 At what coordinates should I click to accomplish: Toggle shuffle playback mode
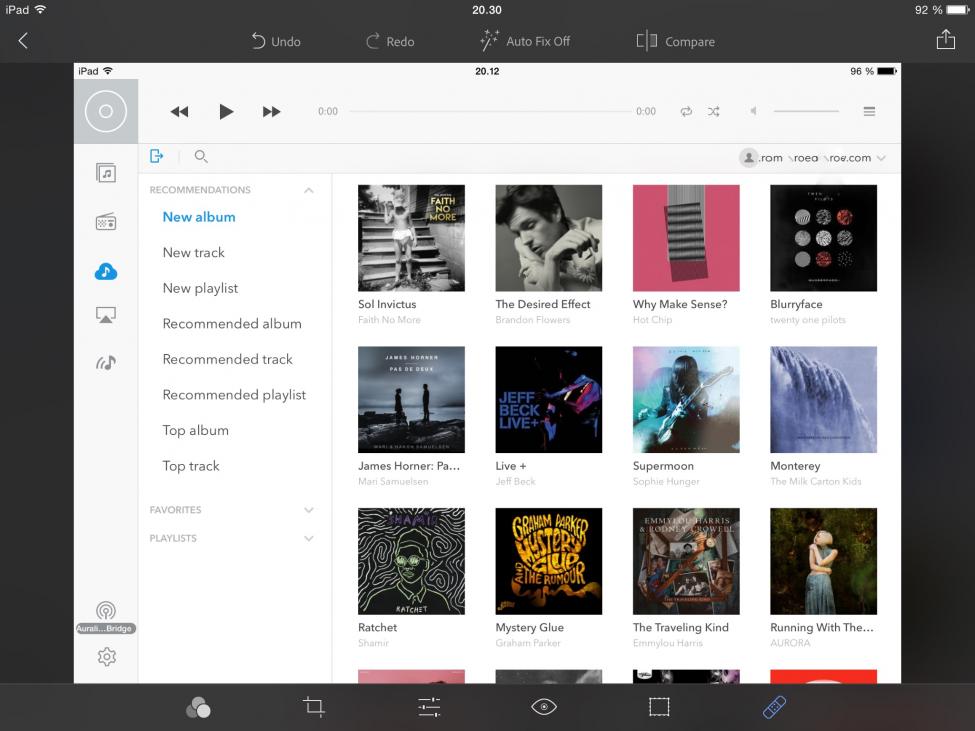[714, 112]
